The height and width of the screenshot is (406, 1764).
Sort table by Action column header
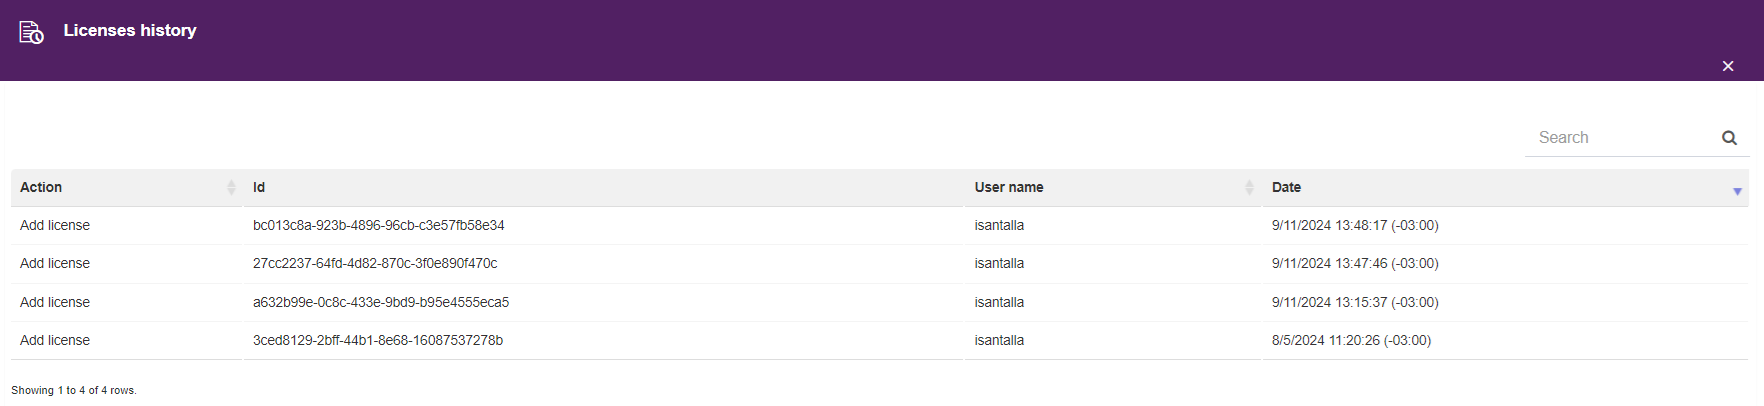(x=41, y=187)
